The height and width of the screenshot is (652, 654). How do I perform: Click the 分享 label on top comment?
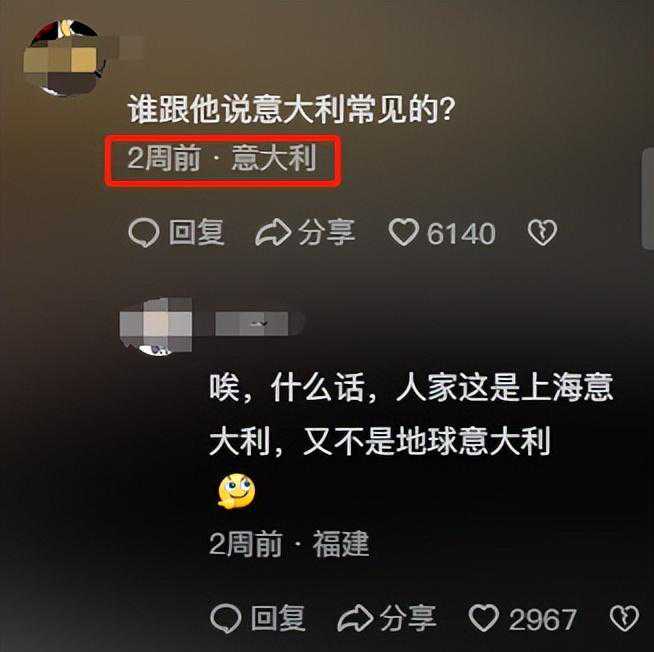click(327, 232)
